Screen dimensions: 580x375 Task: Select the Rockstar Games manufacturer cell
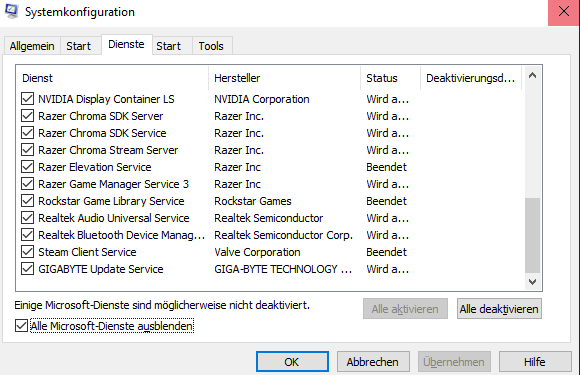pos(253,201)
